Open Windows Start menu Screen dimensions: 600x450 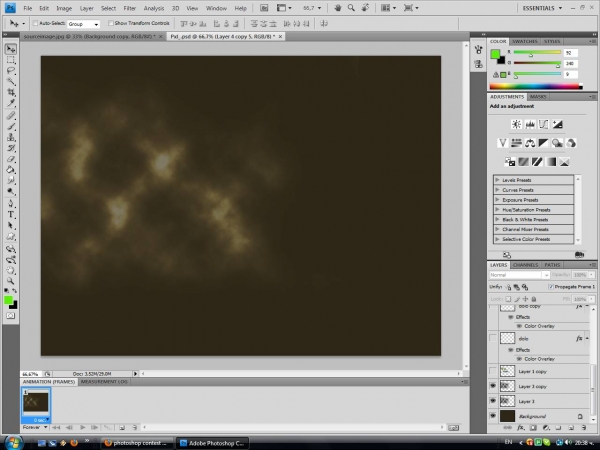13,443
